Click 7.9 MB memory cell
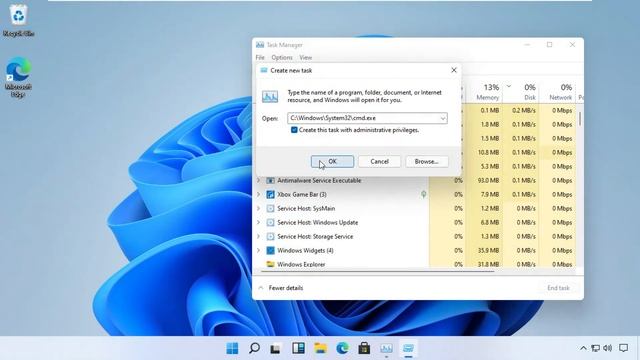The width and height of the screenshot is (640, 360). pyautogui.click(x=489, y=194)
